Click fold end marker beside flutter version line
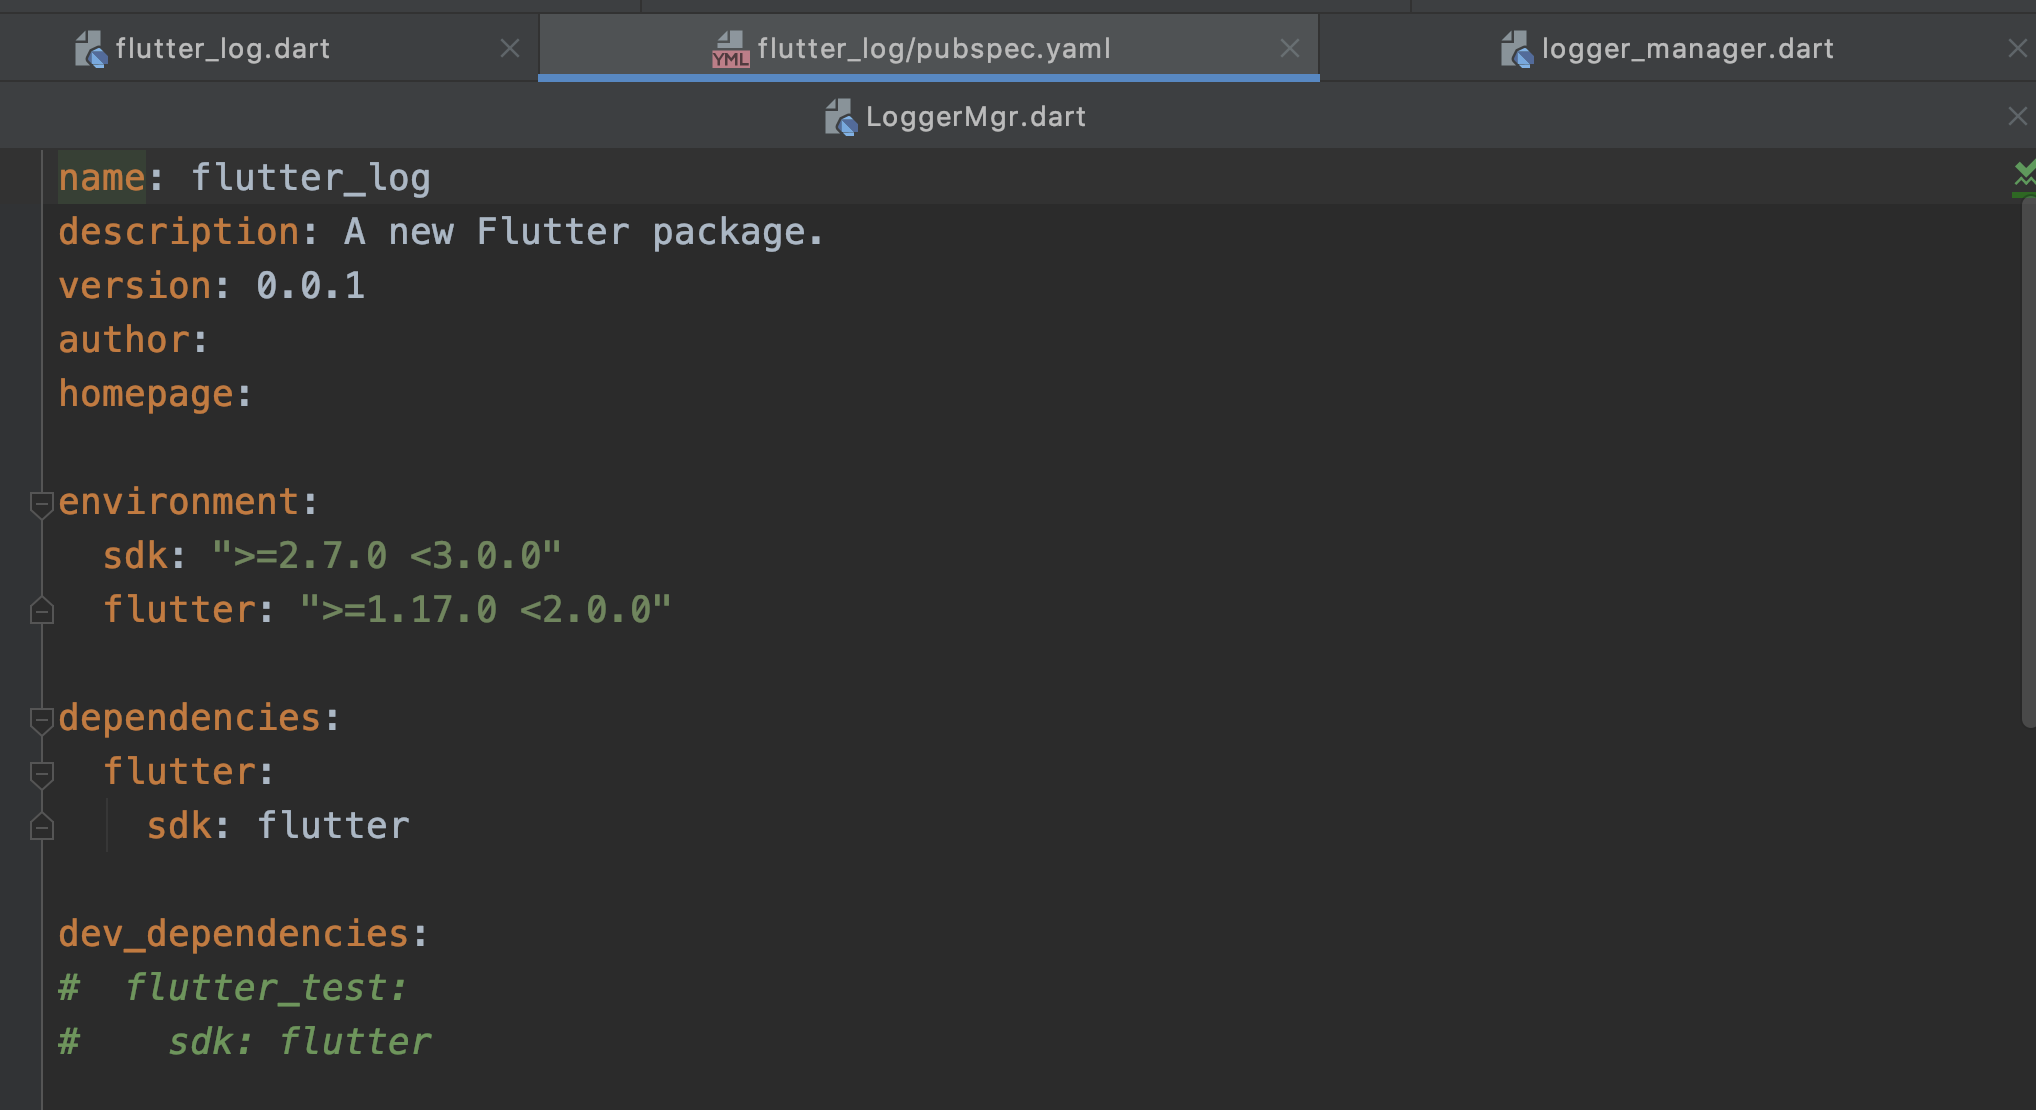Image resolution: width=2036 pixels, height=1110 pixels. click(x=41, y=611)
